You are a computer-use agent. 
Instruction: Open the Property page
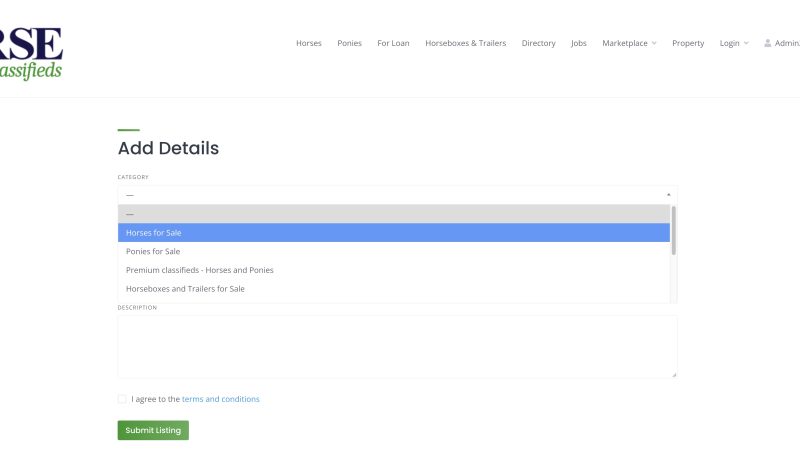(688, 43)
